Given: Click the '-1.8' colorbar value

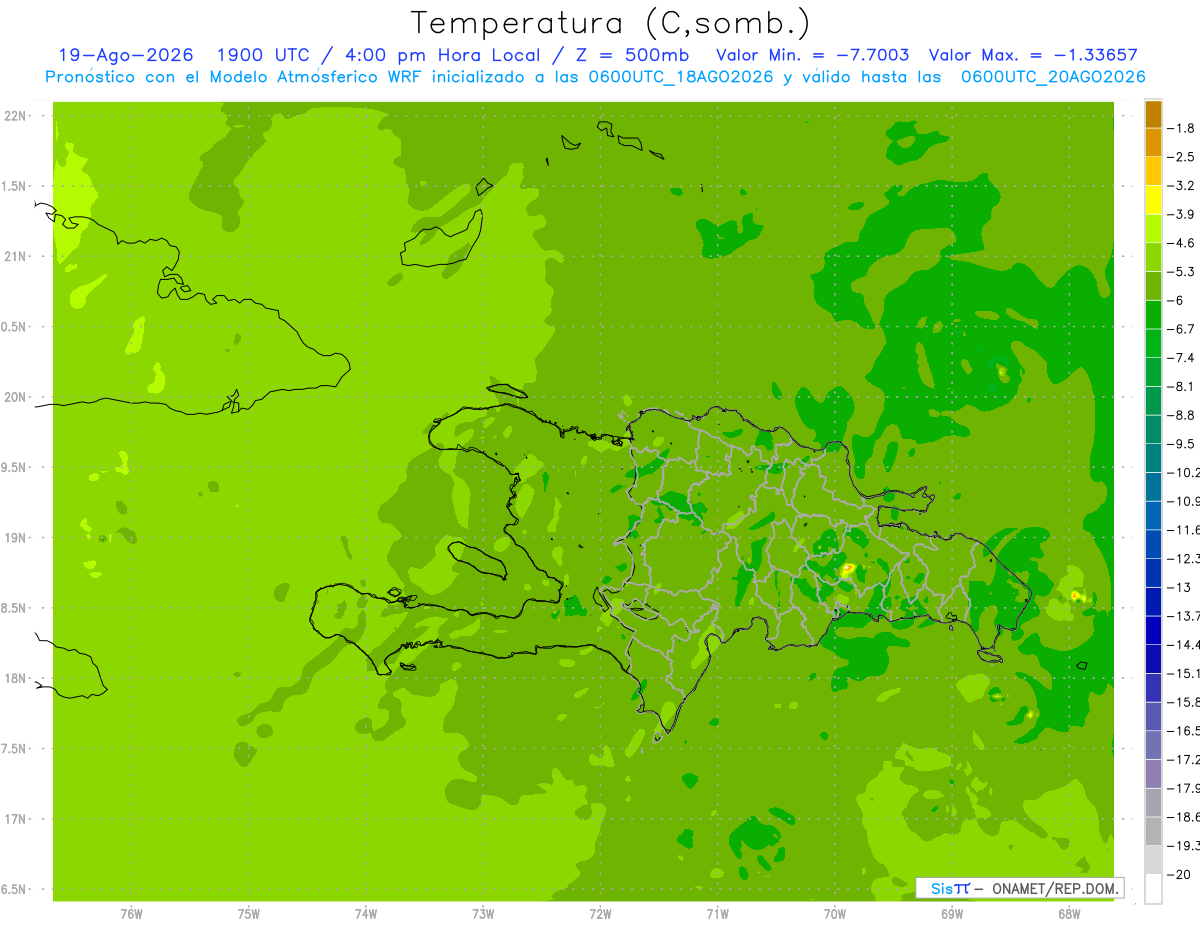Looking at the screenshot, I should 1181,128.
